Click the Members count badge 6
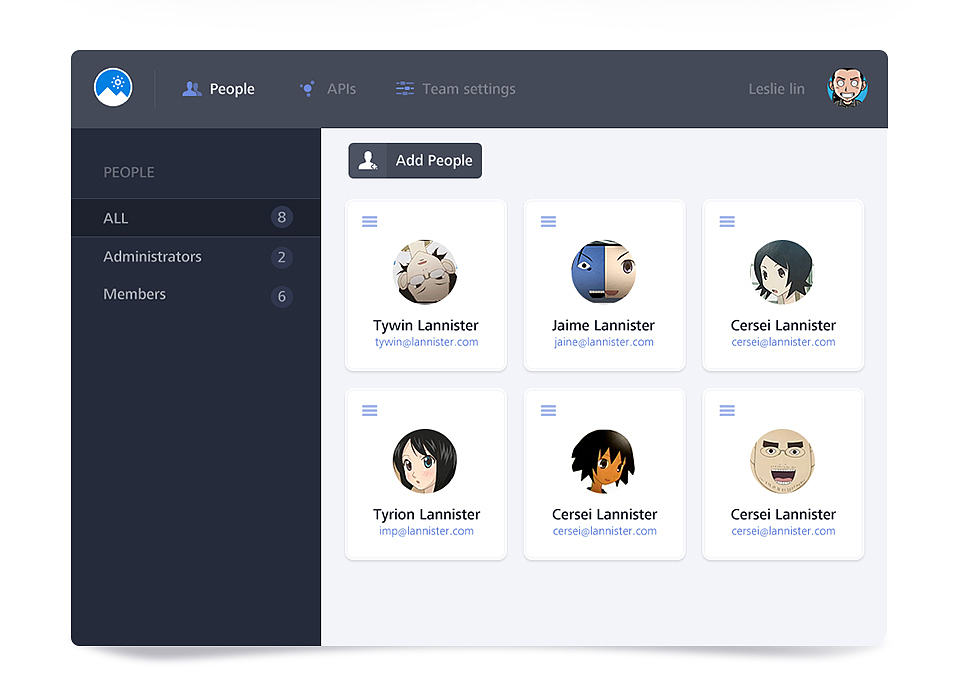The width and height of the screenshot is (960, 698). [x=282, y=296]
